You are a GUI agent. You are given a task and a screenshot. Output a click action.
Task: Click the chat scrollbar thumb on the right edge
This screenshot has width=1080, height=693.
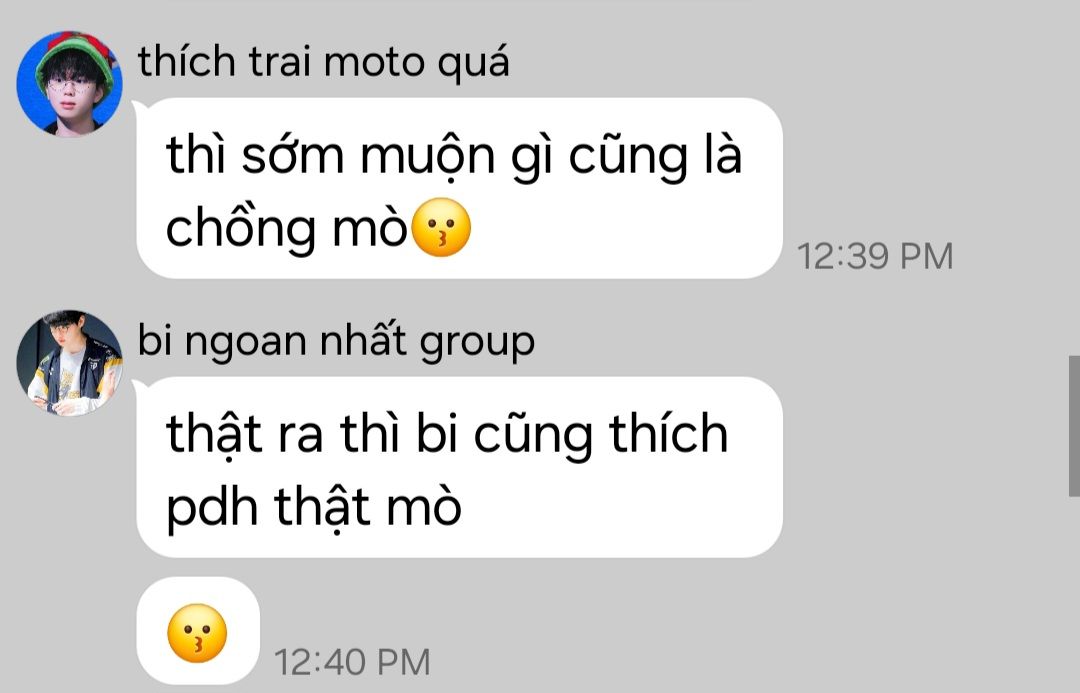click(x=1074, y=426)
